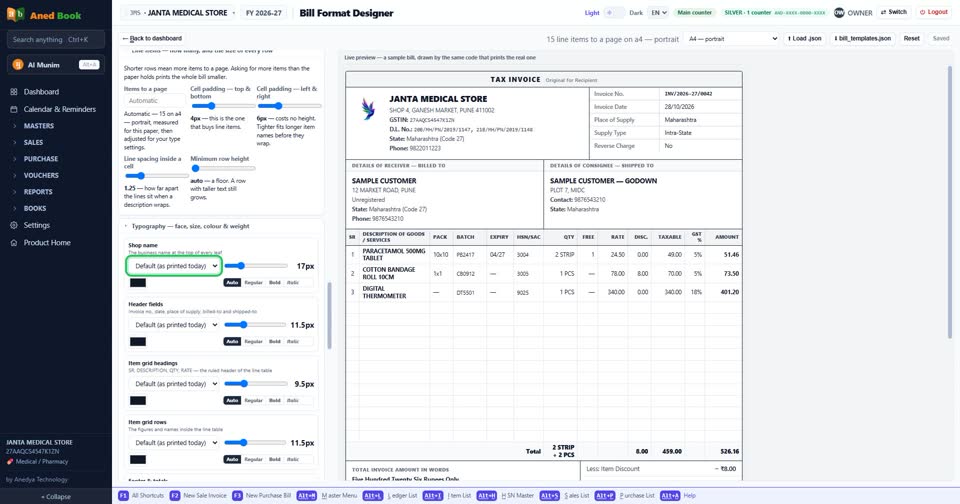This screenshot has width=960, height=504.
Task: Select Italic style for Shop name
Action: click(293, 282)
